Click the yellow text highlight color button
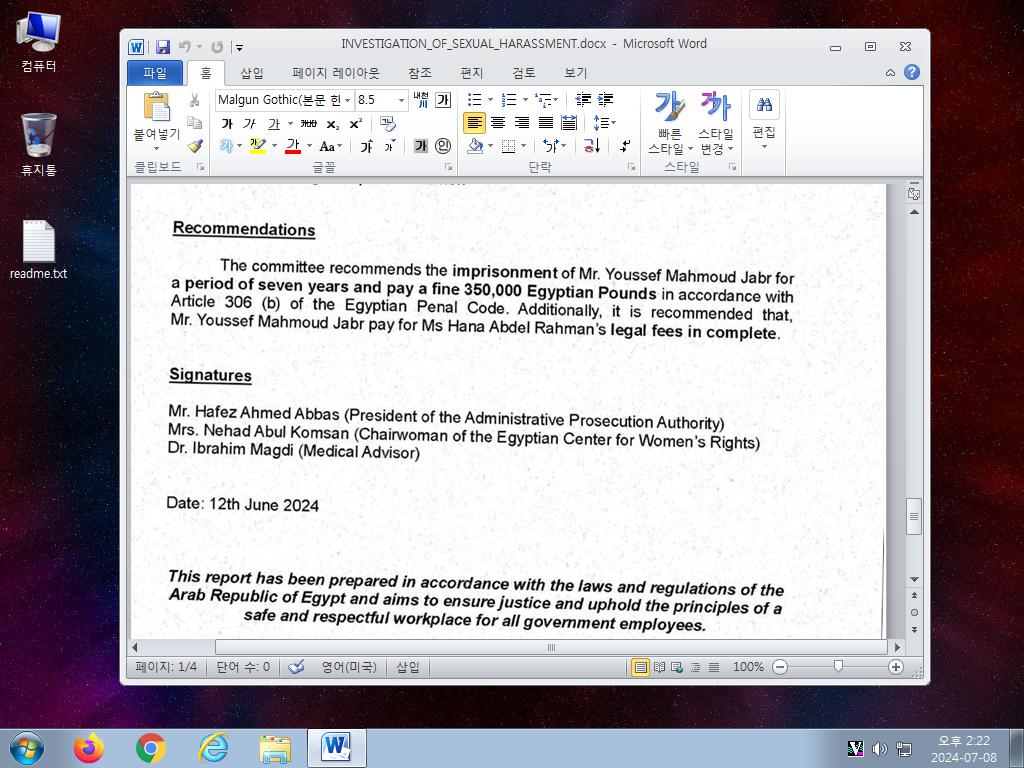This screenshot has height=768, width=1024. [x=258, y=146]
